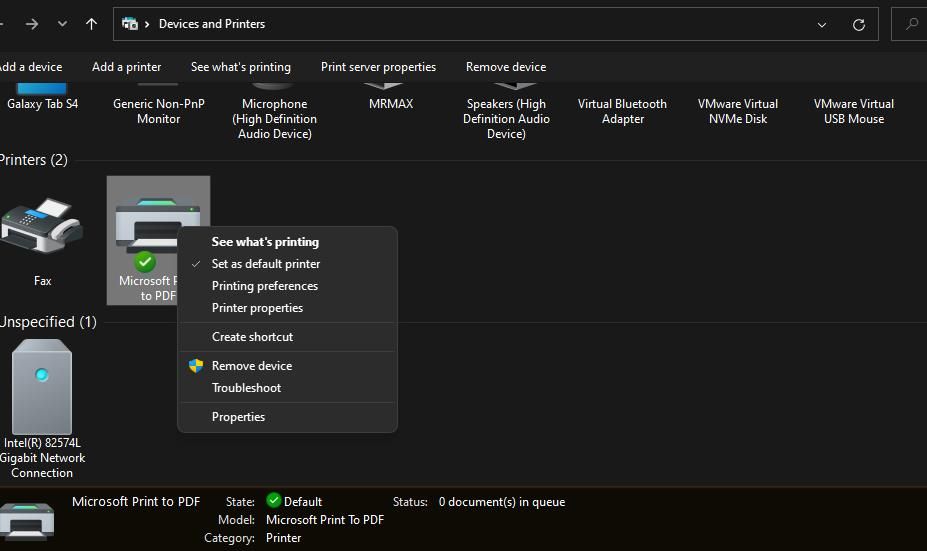Select Printer properties in context menu

(257, 308)
